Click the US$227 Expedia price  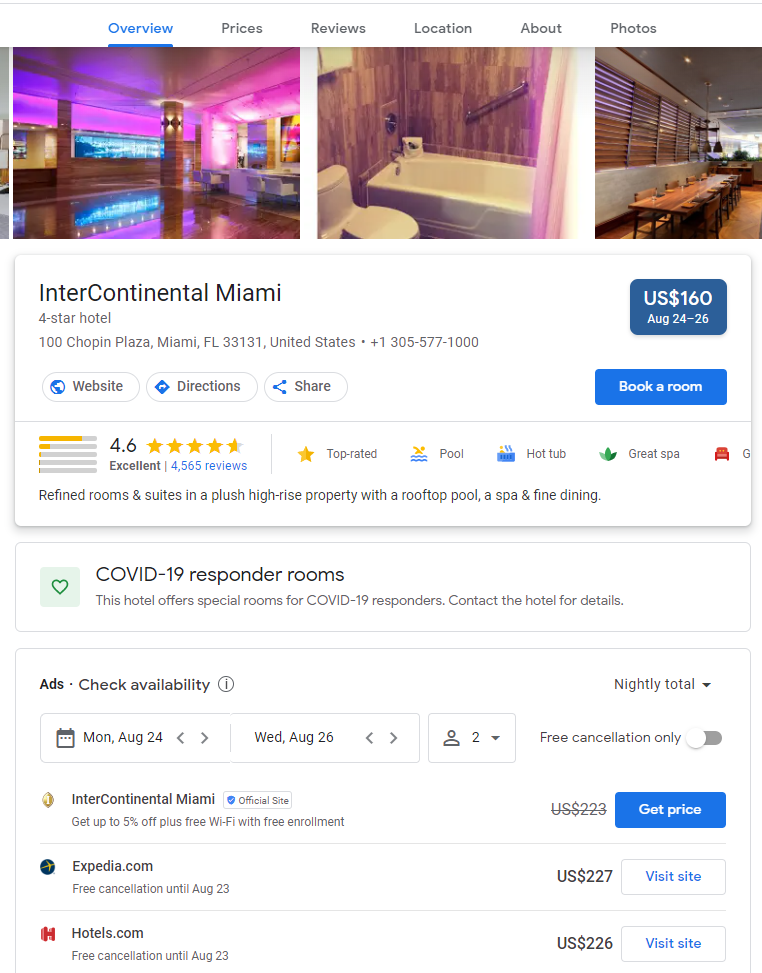click(x=585, y=876)
